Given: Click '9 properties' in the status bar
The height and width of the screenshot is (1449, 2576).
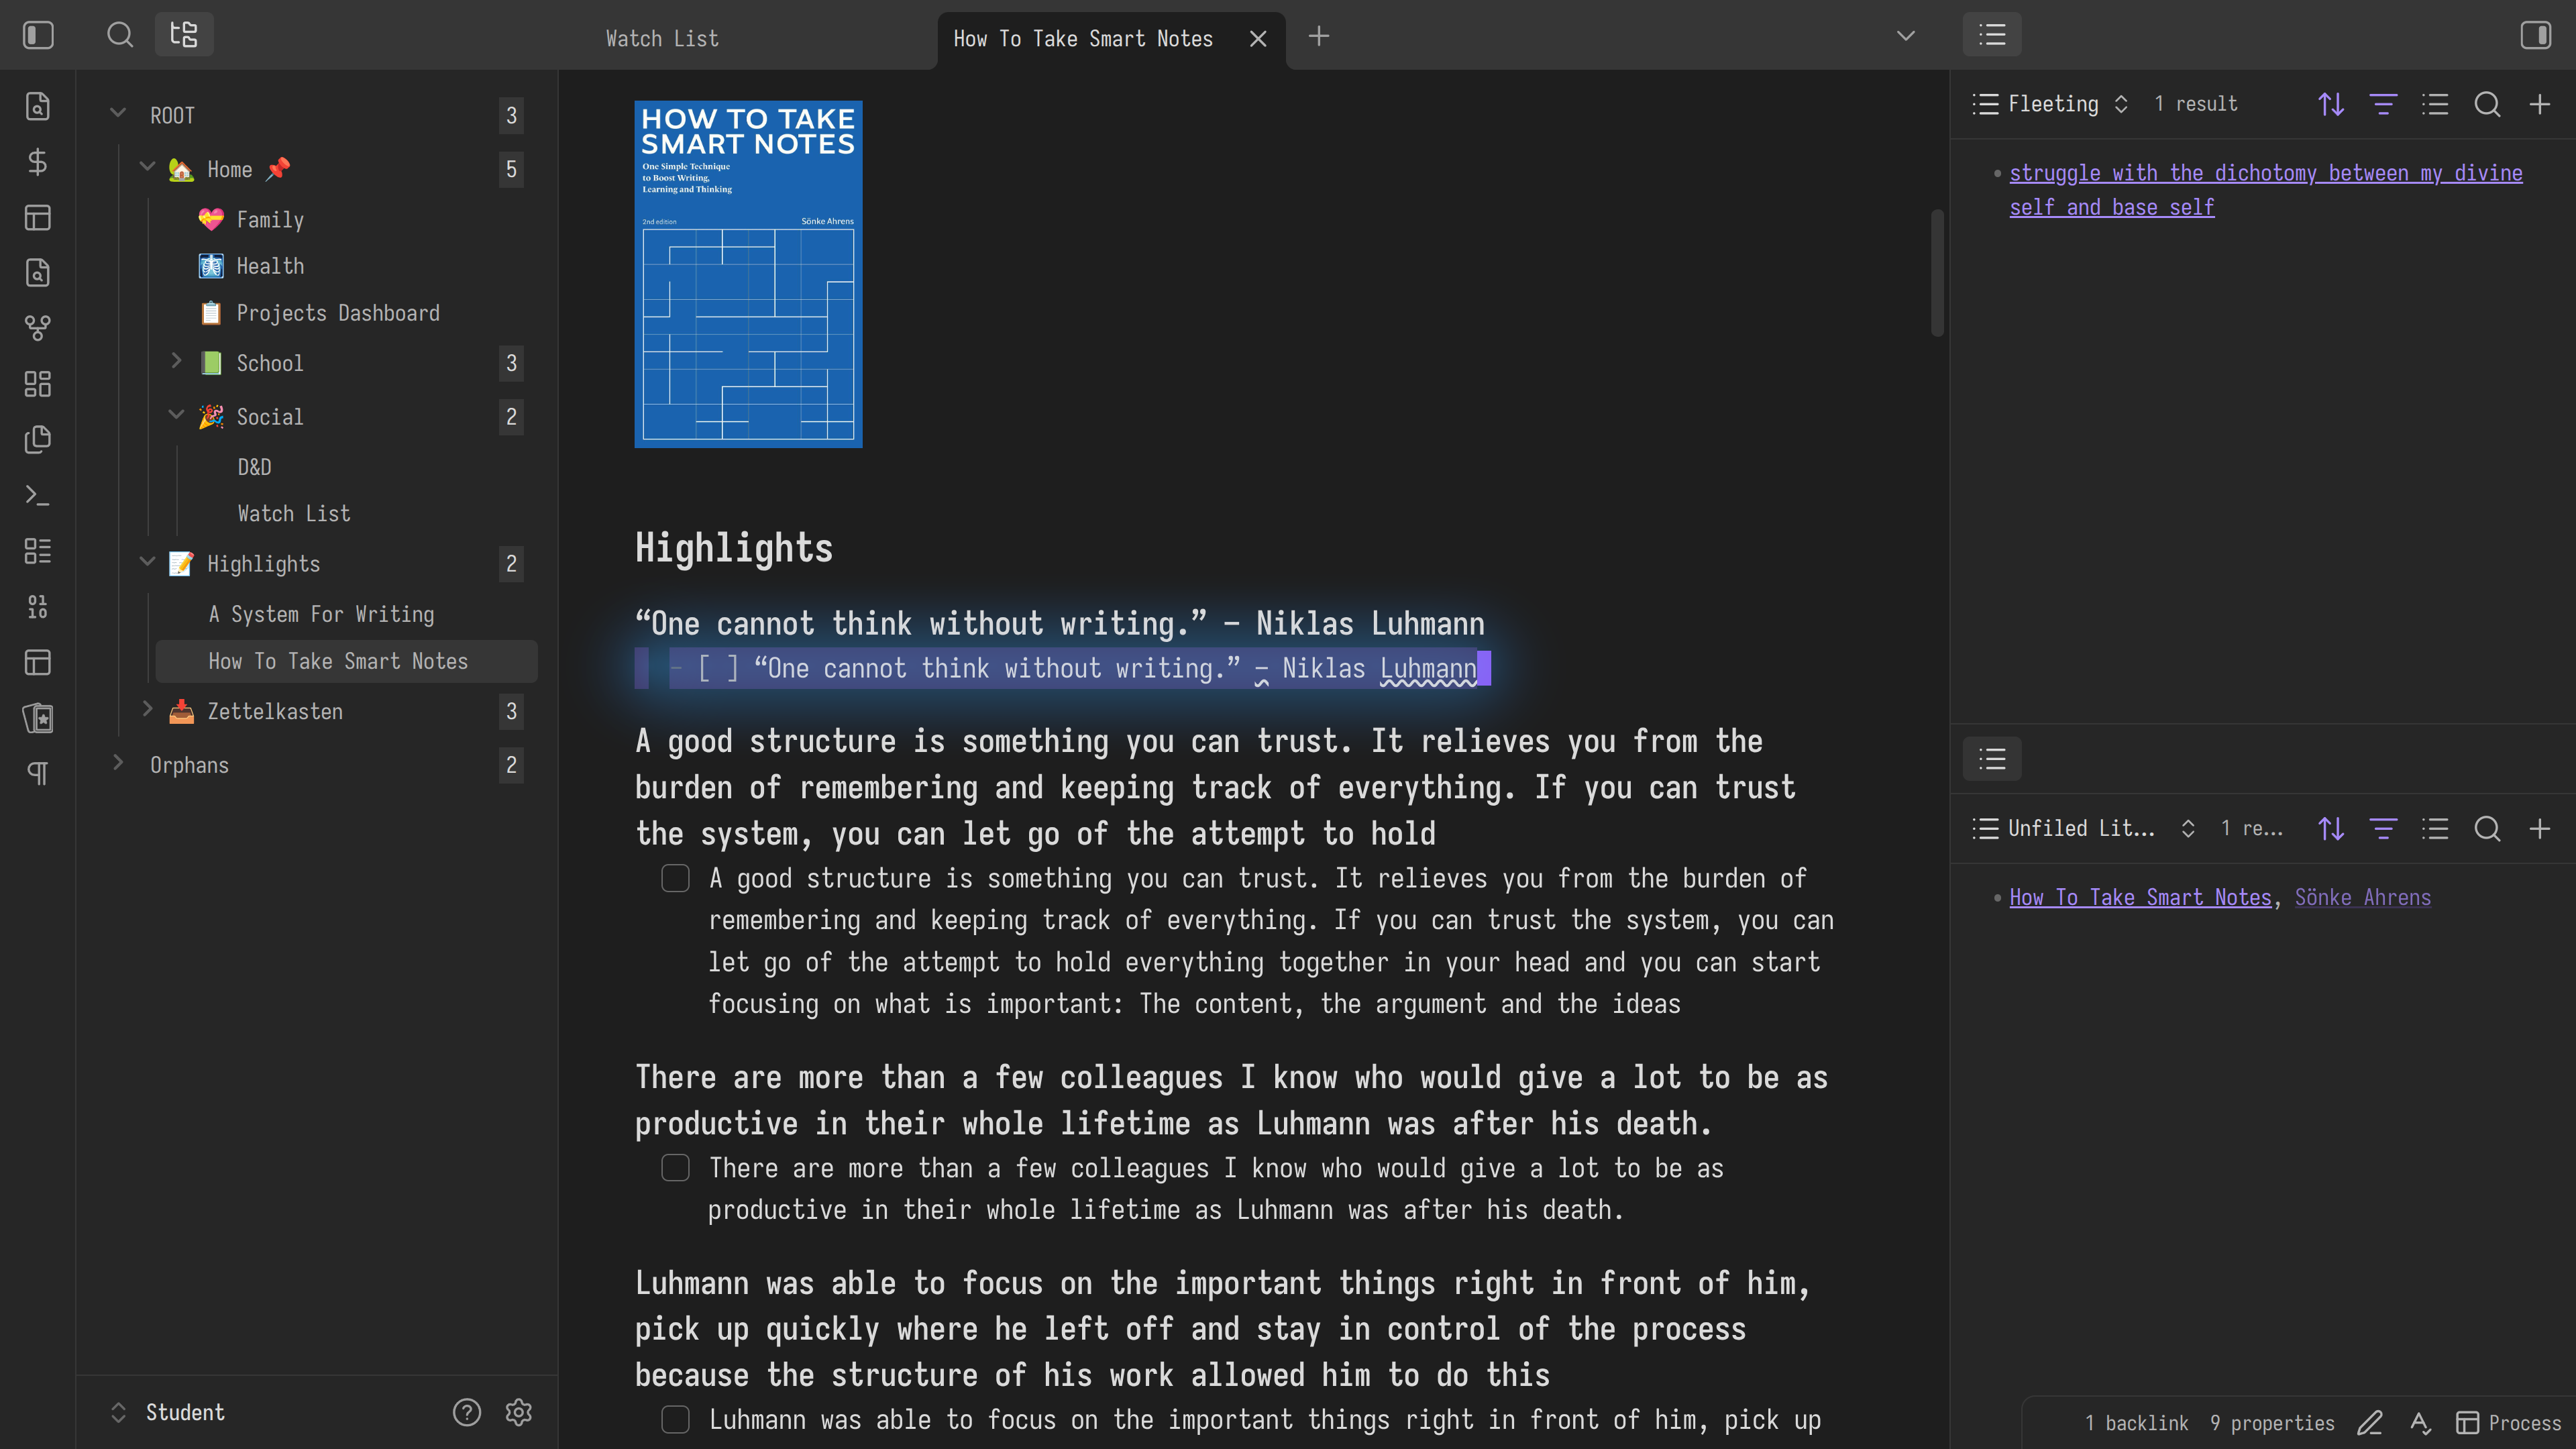Looking at the screenshot, I should (x=2272, y=1423).
